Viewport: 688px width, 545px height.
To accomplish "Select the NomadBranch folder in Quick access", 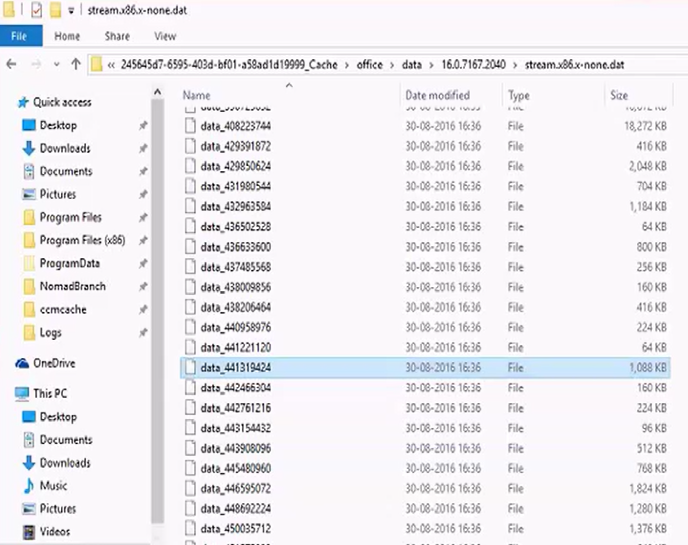I will (x=72, y=286).
